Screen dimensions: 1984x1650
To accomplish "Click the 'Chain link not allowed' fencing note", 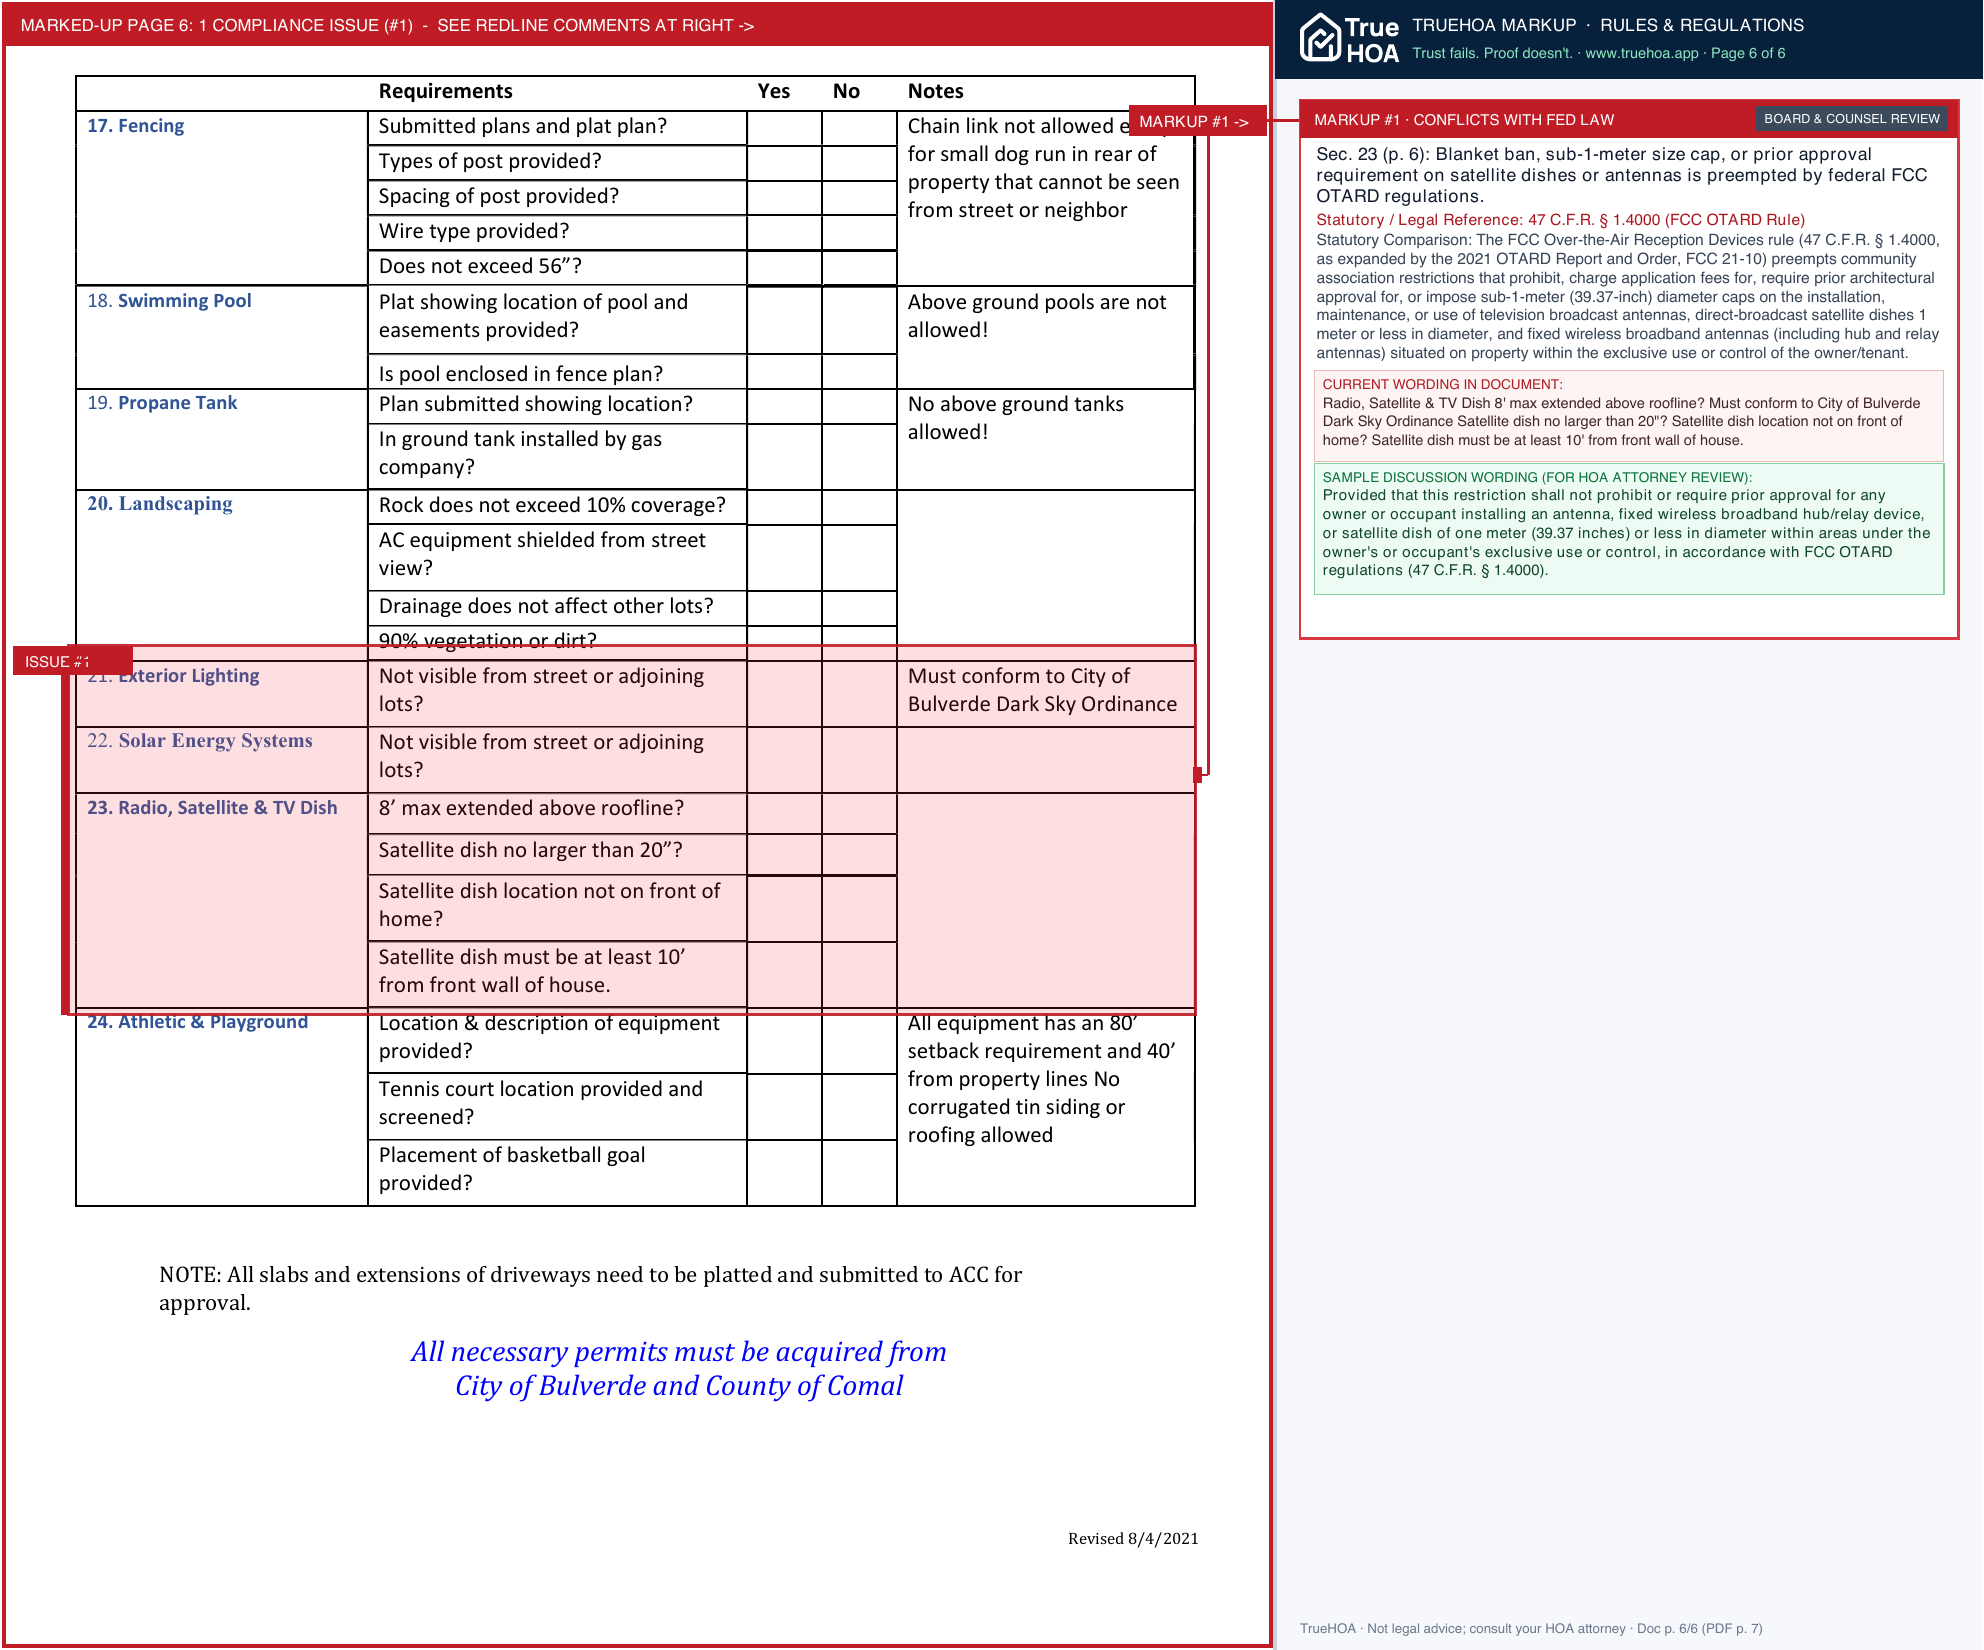I will [x=1043, y=168].
